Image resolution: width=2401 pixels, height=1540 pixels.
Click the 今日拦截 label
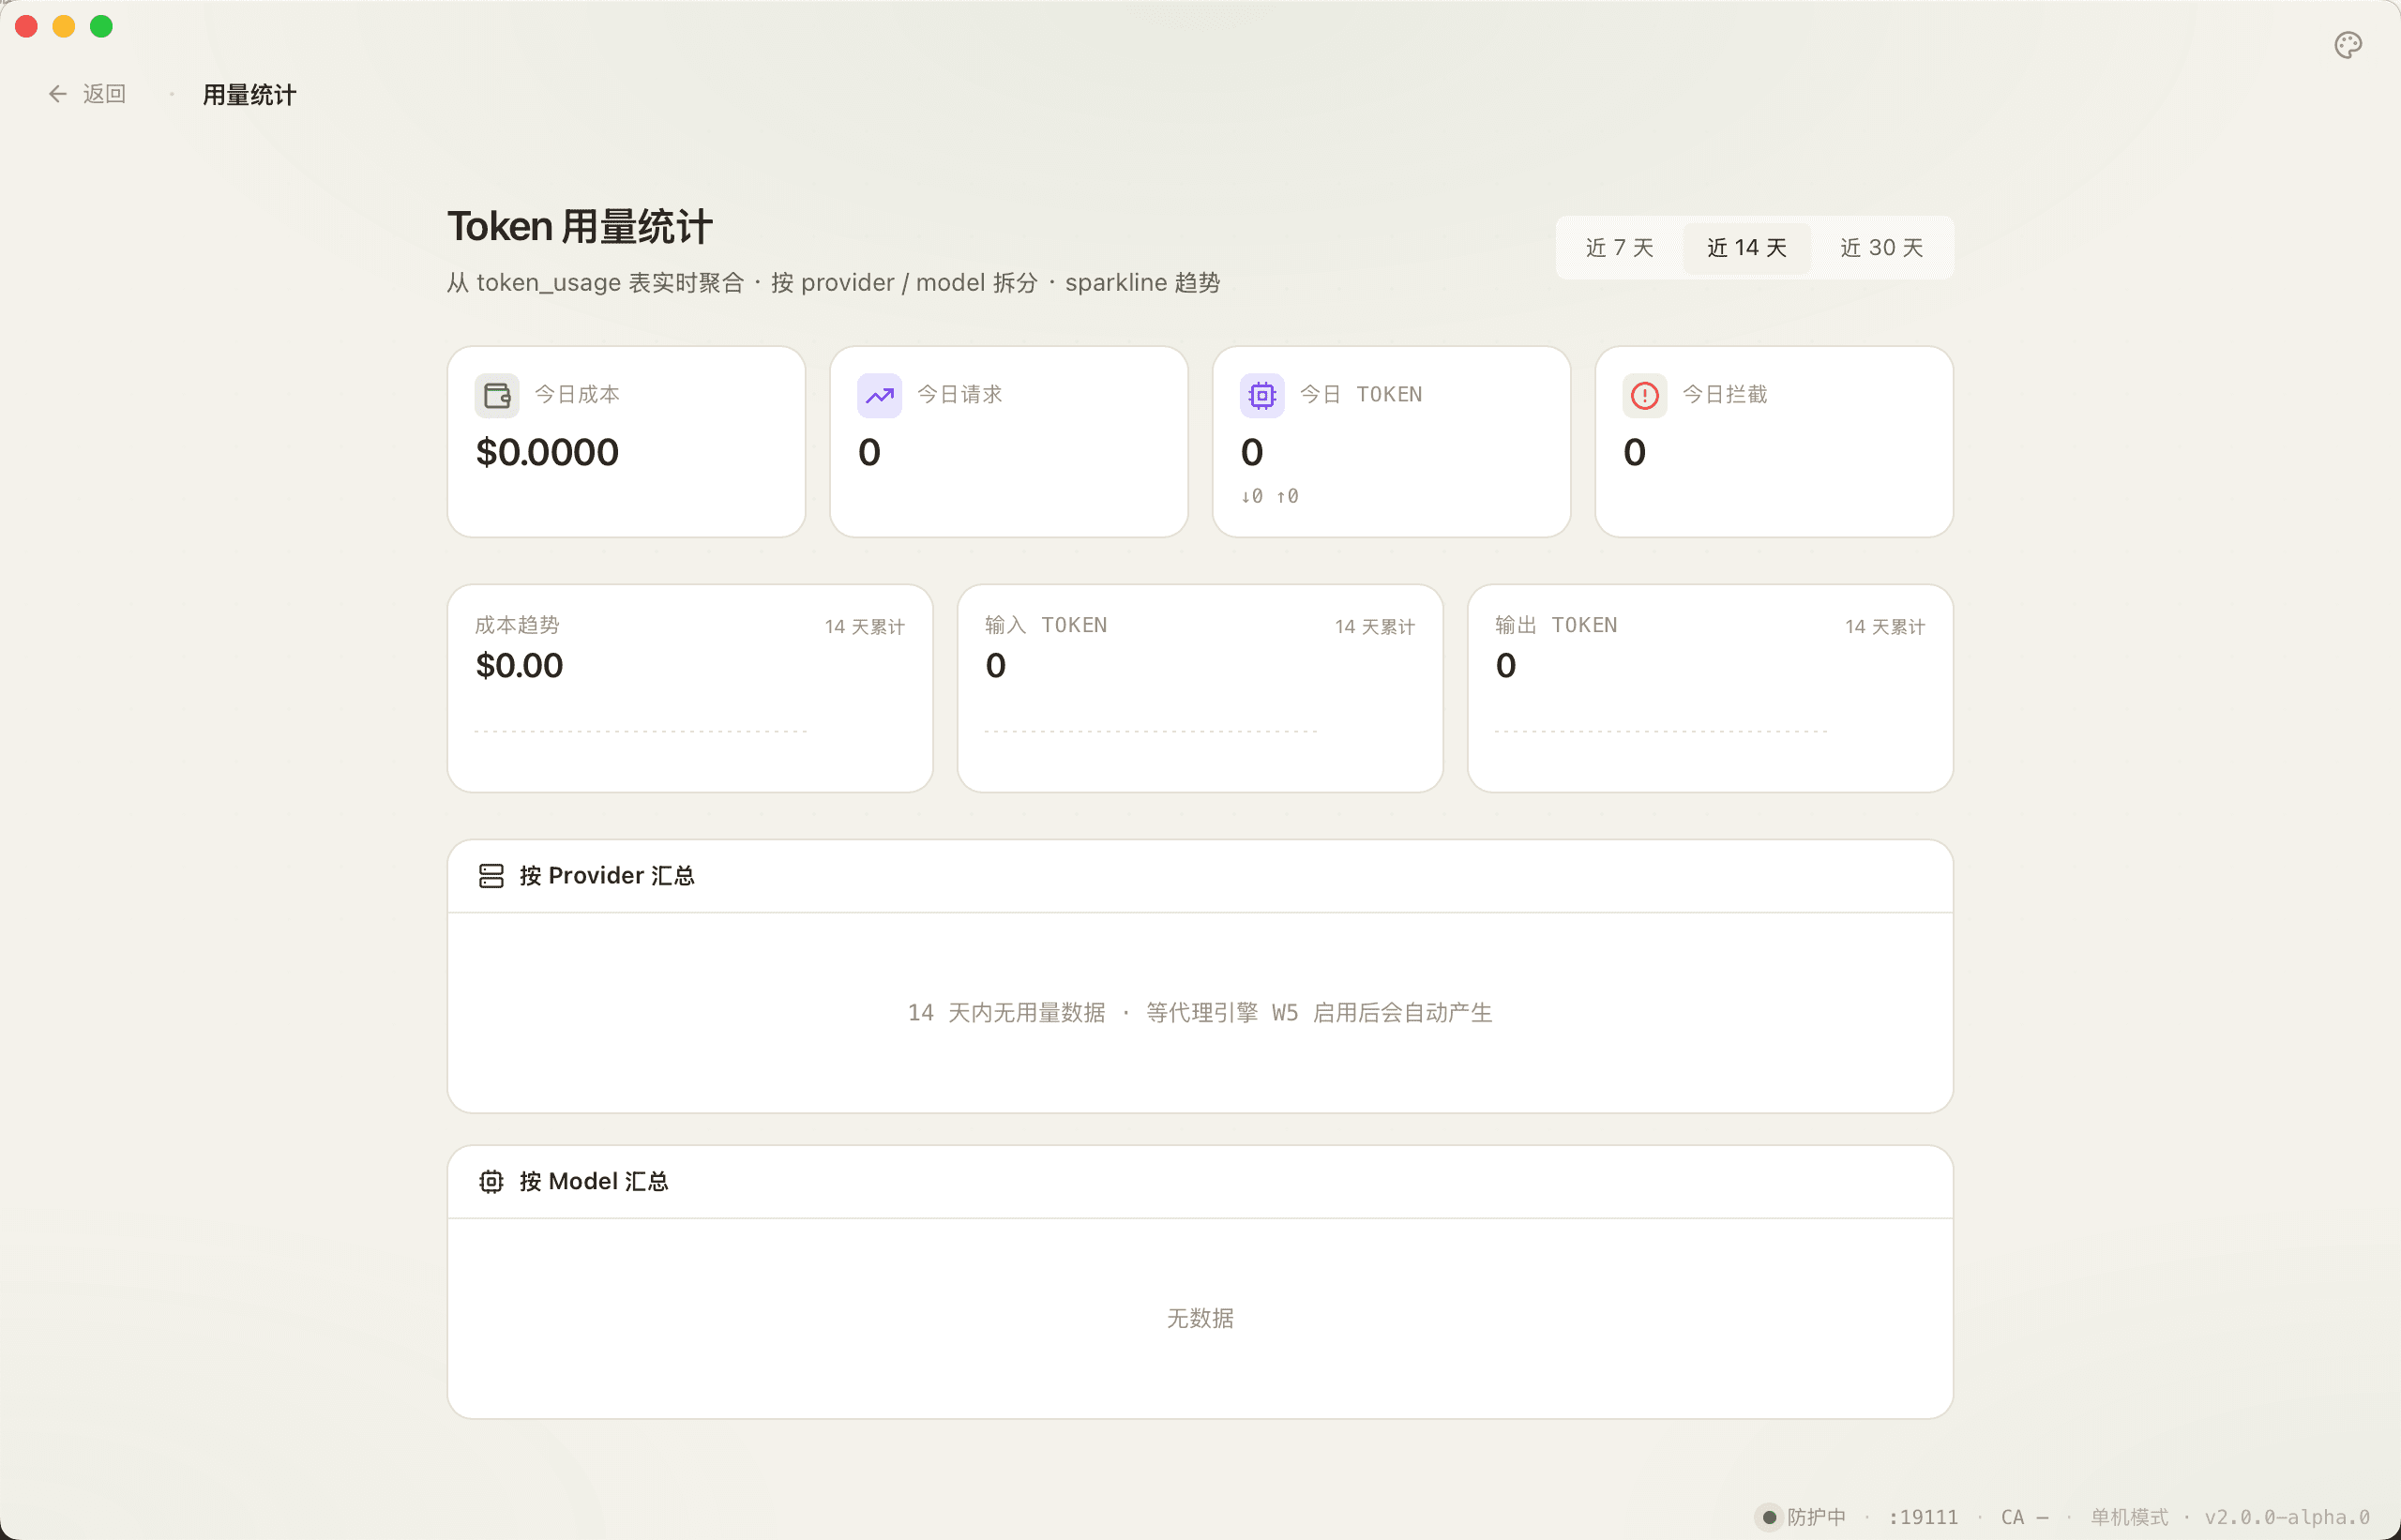[1725, 394]
